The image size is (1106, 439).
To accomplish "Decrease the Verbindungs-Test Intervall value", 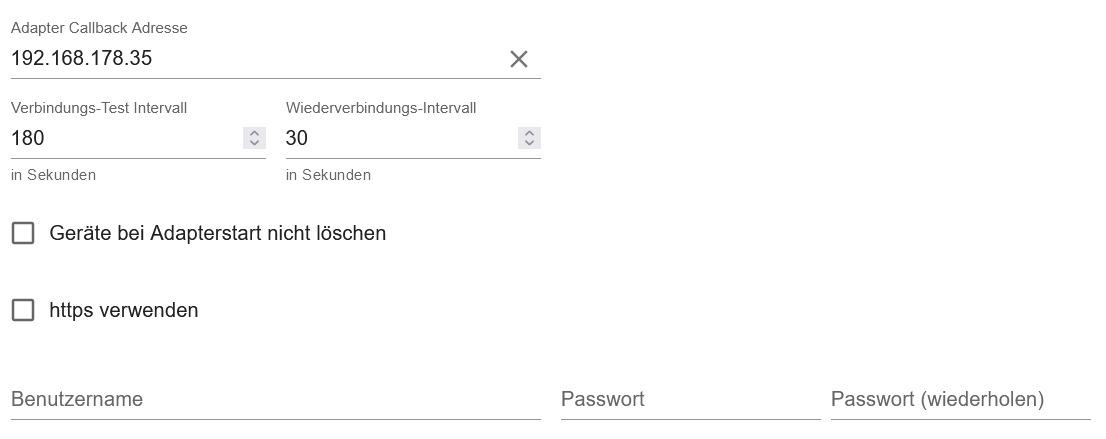I will (254, 143).
